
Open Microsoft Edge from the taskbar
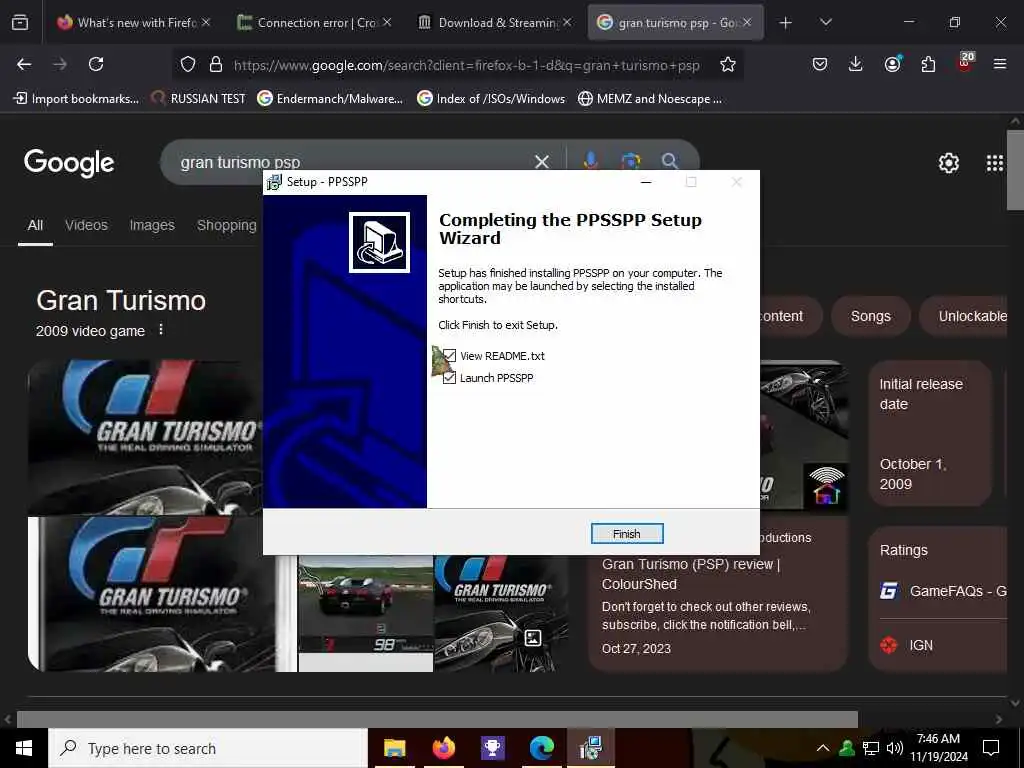point(541,748)
